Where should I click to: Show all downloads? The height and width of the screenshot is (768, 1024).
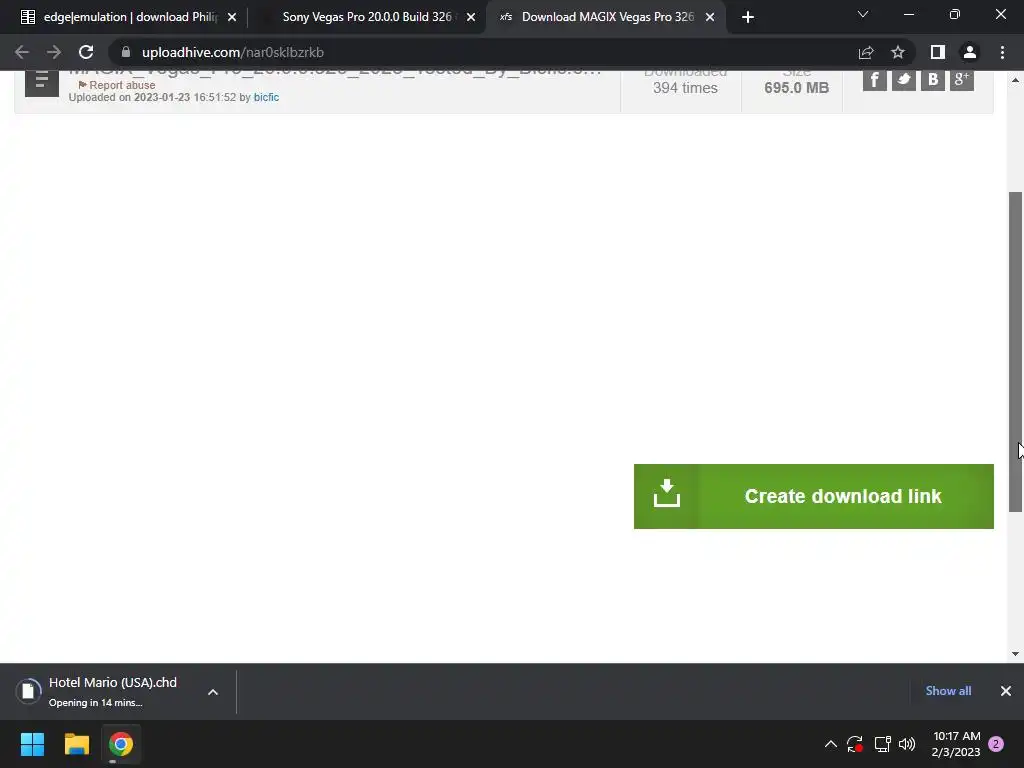(x=948, y=691)
